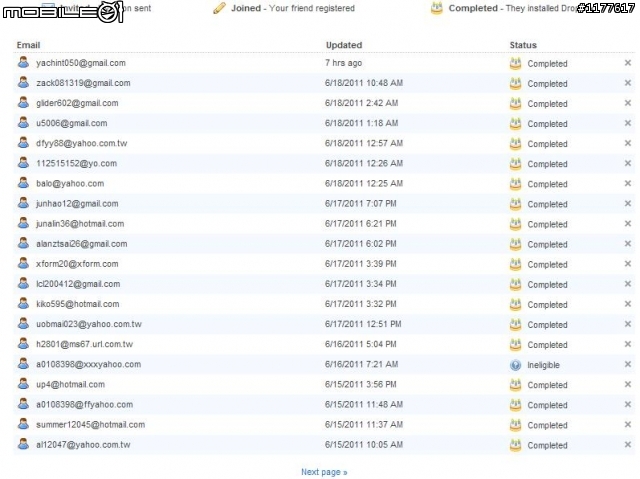
Task: Click the Completed cake icon for yachint050@gmail.com
Action: (x=516, y=63)
